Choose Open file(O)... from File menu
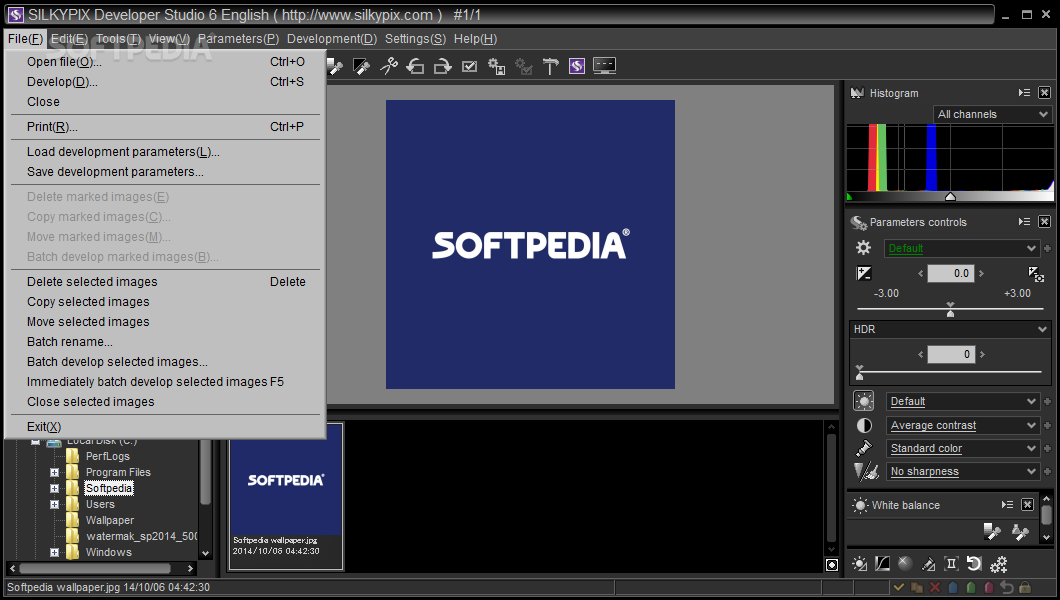 click(x=166, y=61)
